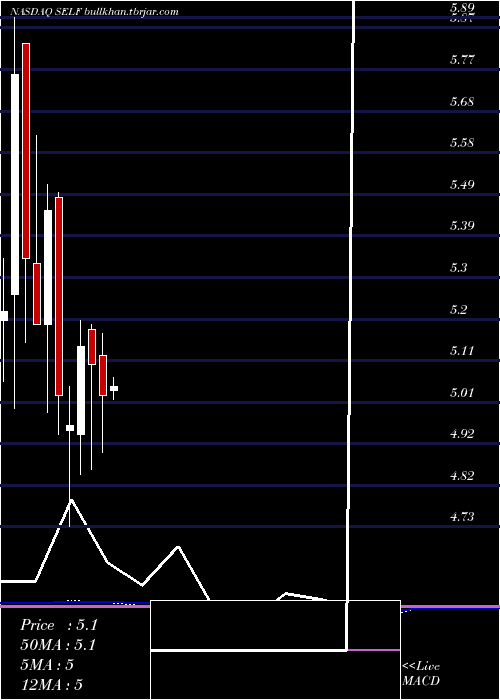The image size is (500, 700).
Task: Click the <<Live MACD label
Action: click(x=421, y=673)
